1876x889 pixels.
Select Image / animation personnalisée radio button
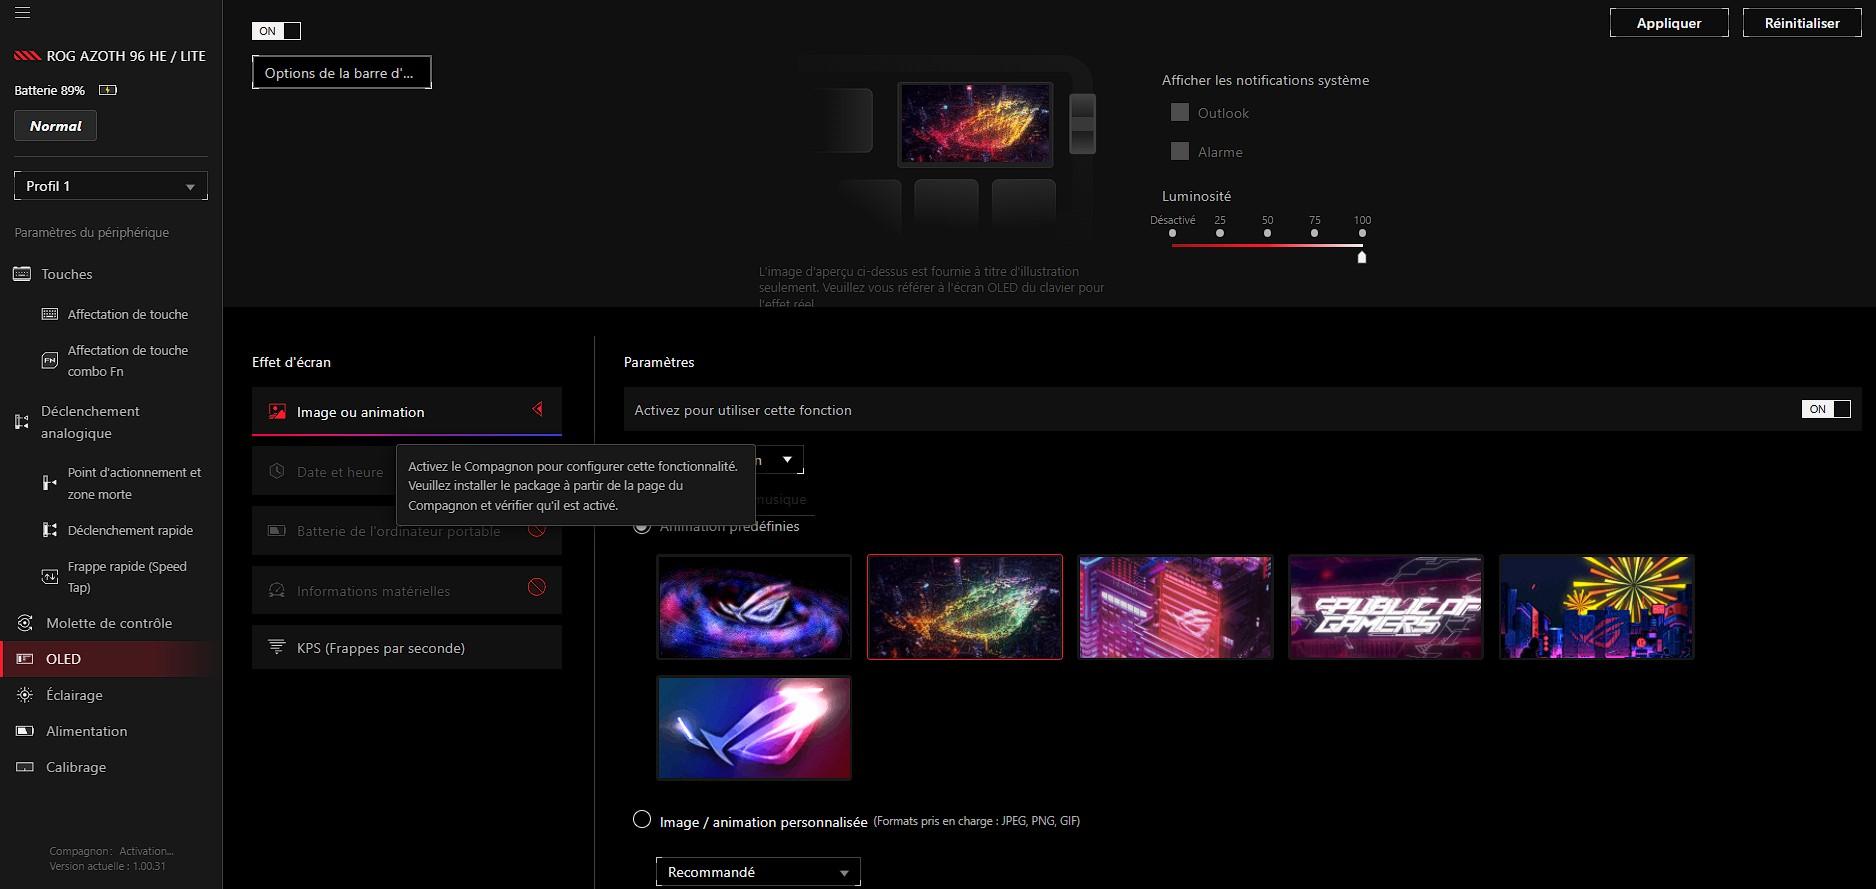tap(642, 820)
